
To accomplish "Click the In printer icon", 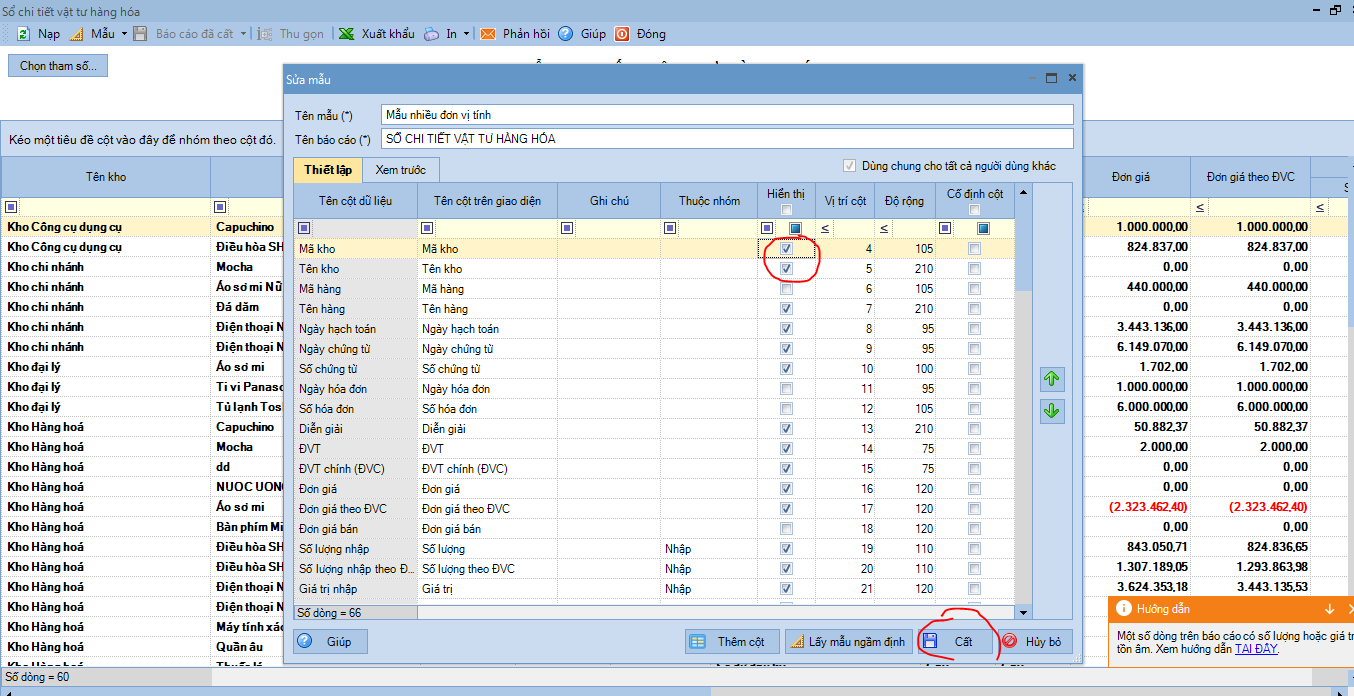I will click(431, 34).
